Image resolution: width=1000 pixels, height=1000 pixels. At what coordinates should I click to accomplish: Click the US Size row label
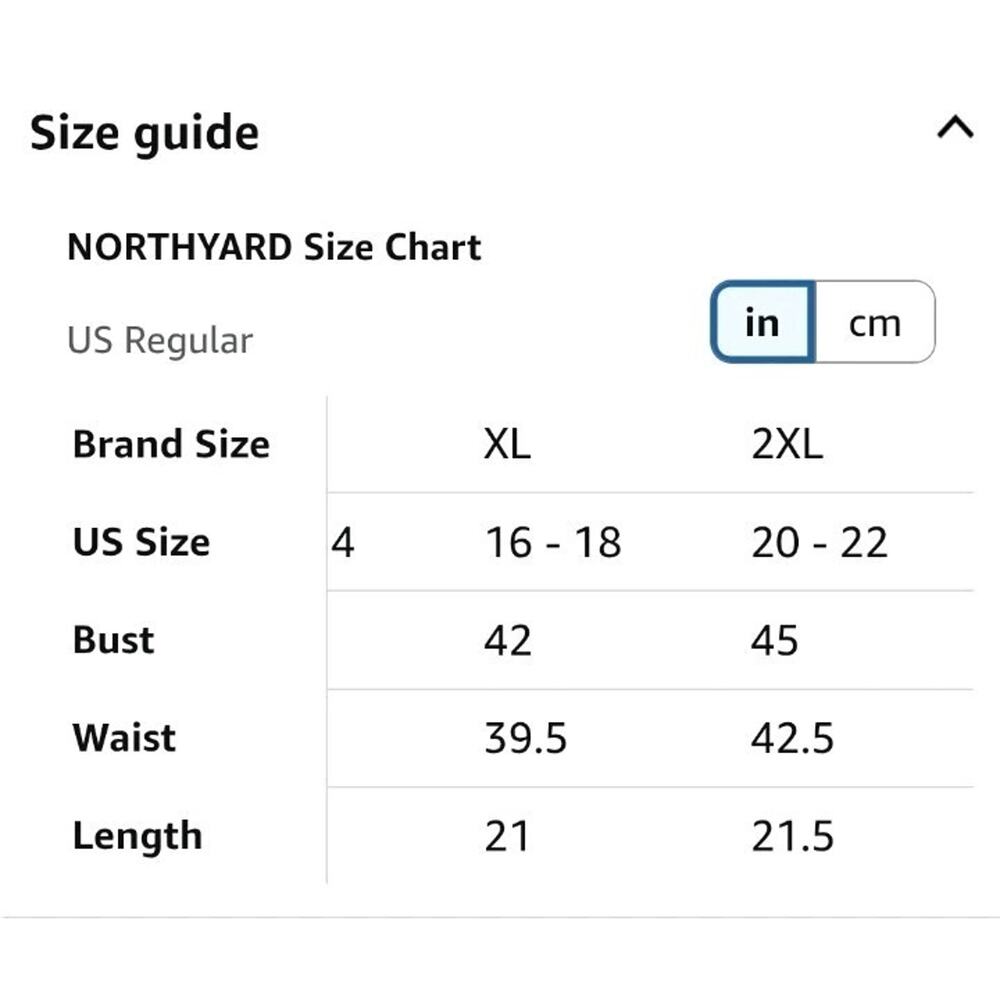140,542
